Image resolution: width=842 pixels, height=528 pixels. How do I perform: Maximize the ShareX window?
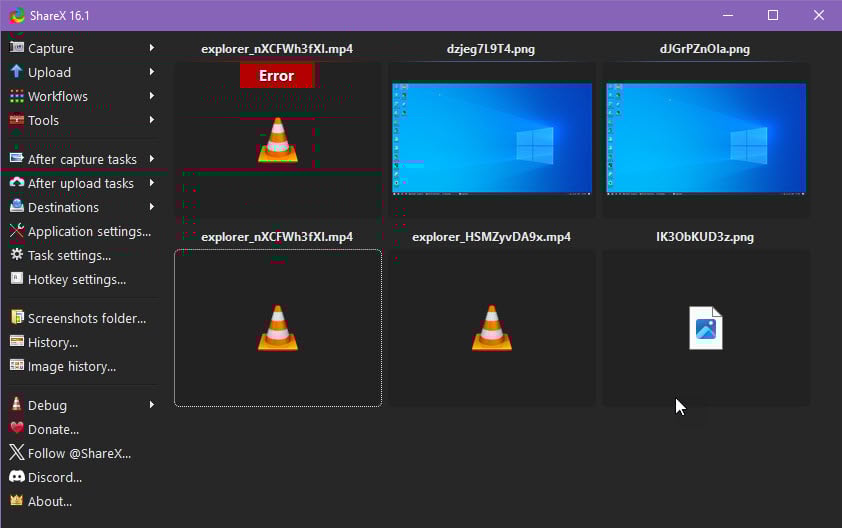tap(773, 15)
